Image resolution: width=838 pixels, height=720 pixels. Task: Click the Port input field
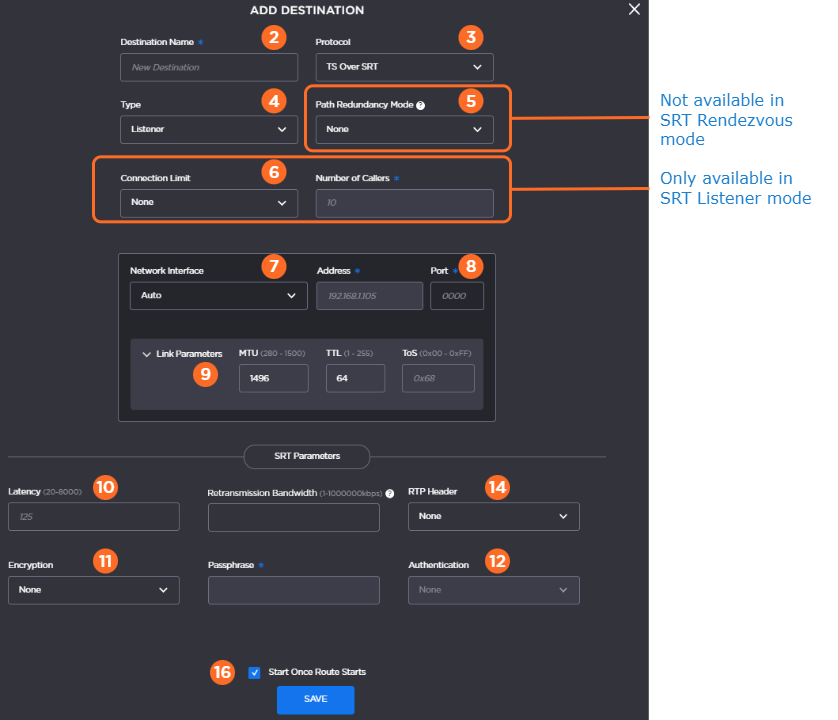click(456, 296)
